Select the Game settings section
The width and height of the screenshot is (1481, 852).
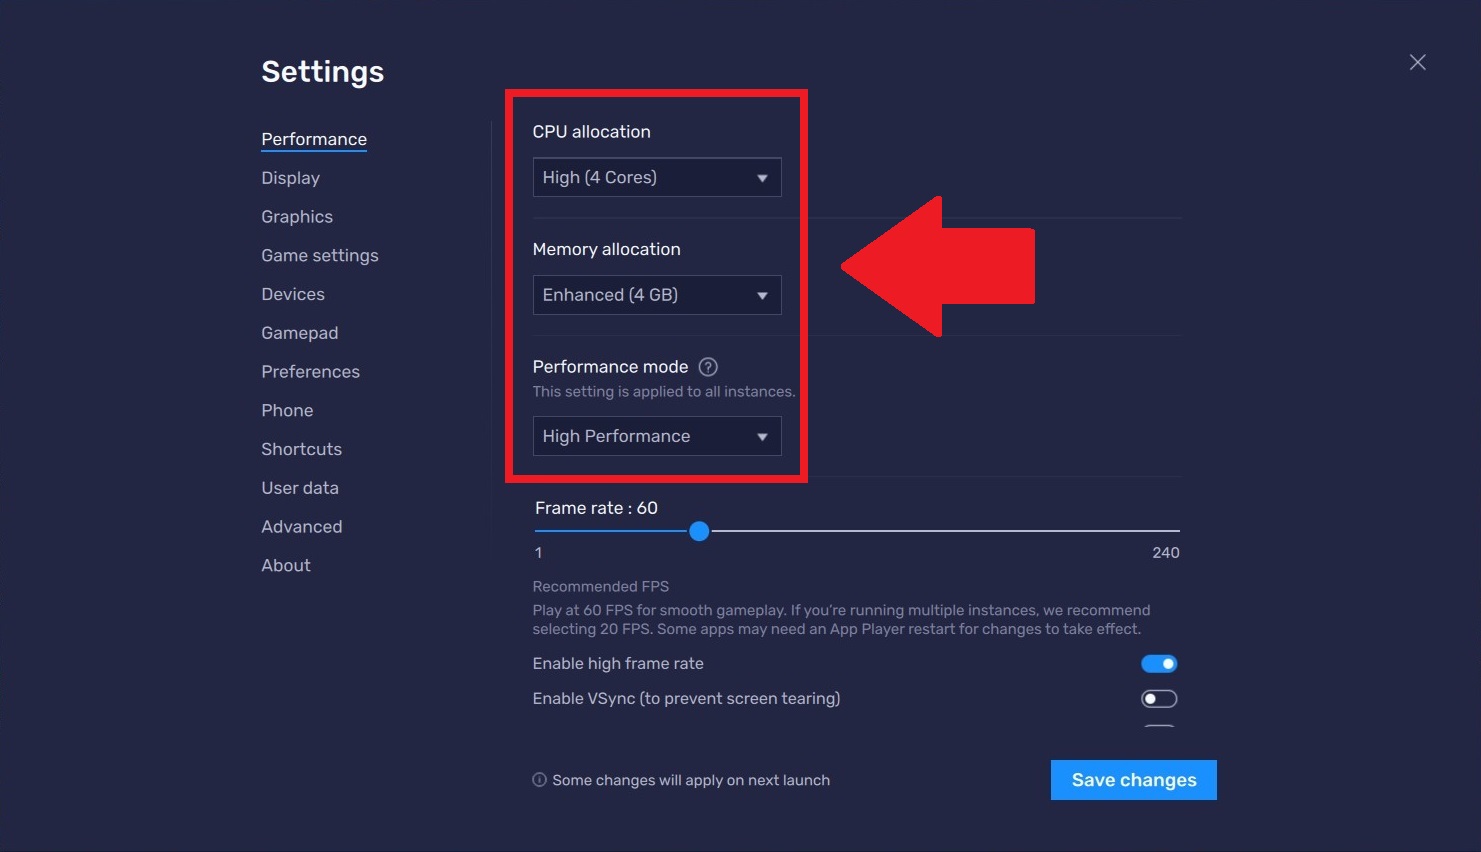319,255
